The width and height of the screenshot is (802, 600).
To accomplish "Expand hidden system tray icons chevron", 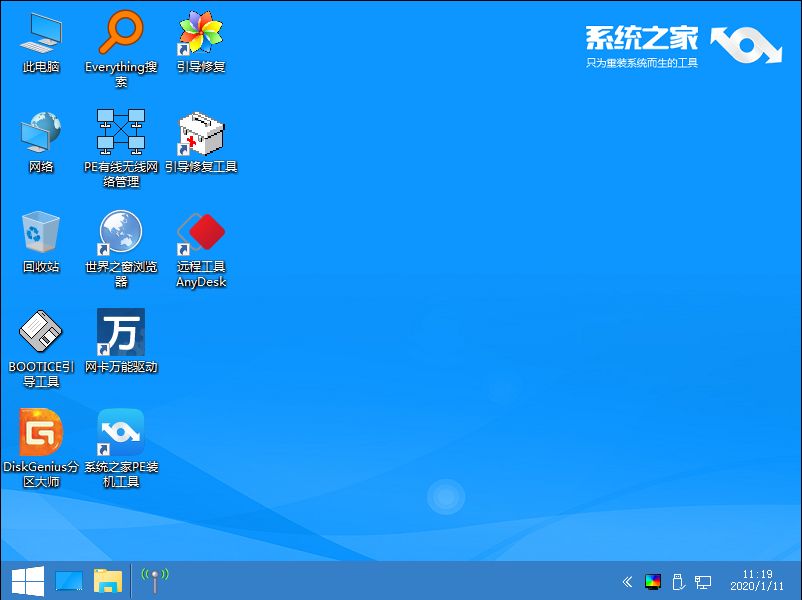I will point(627,581).
